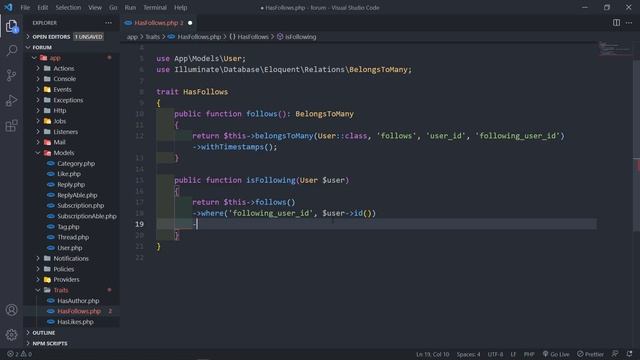Click the notifications bell icon
The height and width of the screenshot is (360, 640).
tap(629, 354)
